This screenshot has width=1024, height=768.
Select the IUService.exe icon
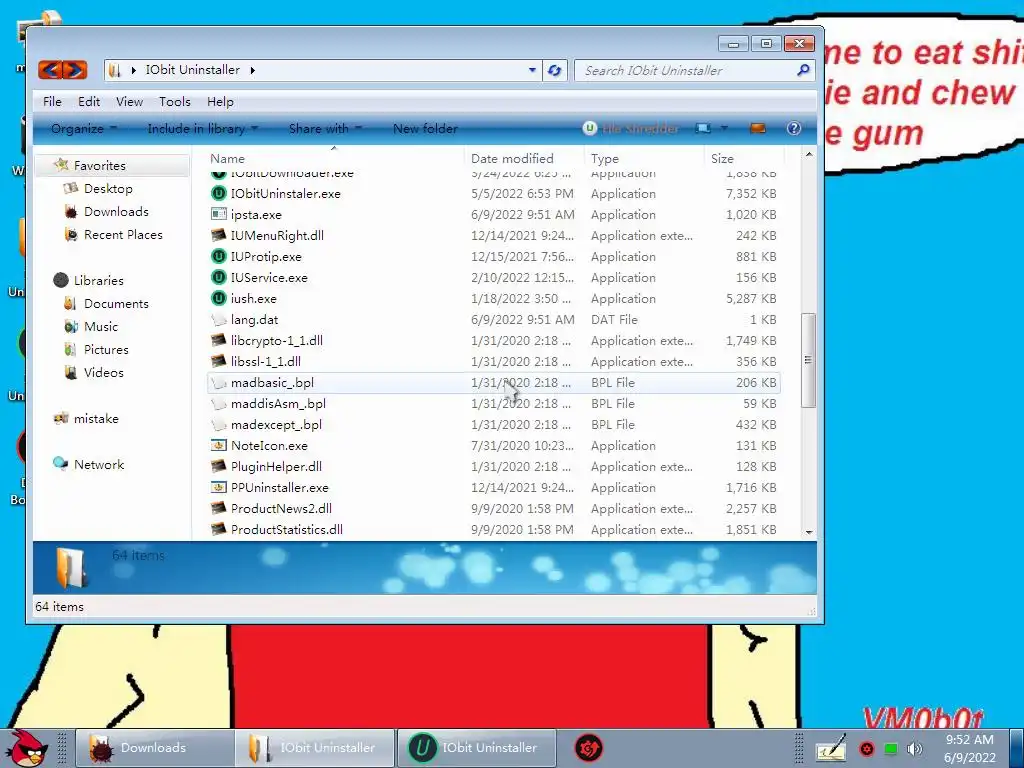219,277
